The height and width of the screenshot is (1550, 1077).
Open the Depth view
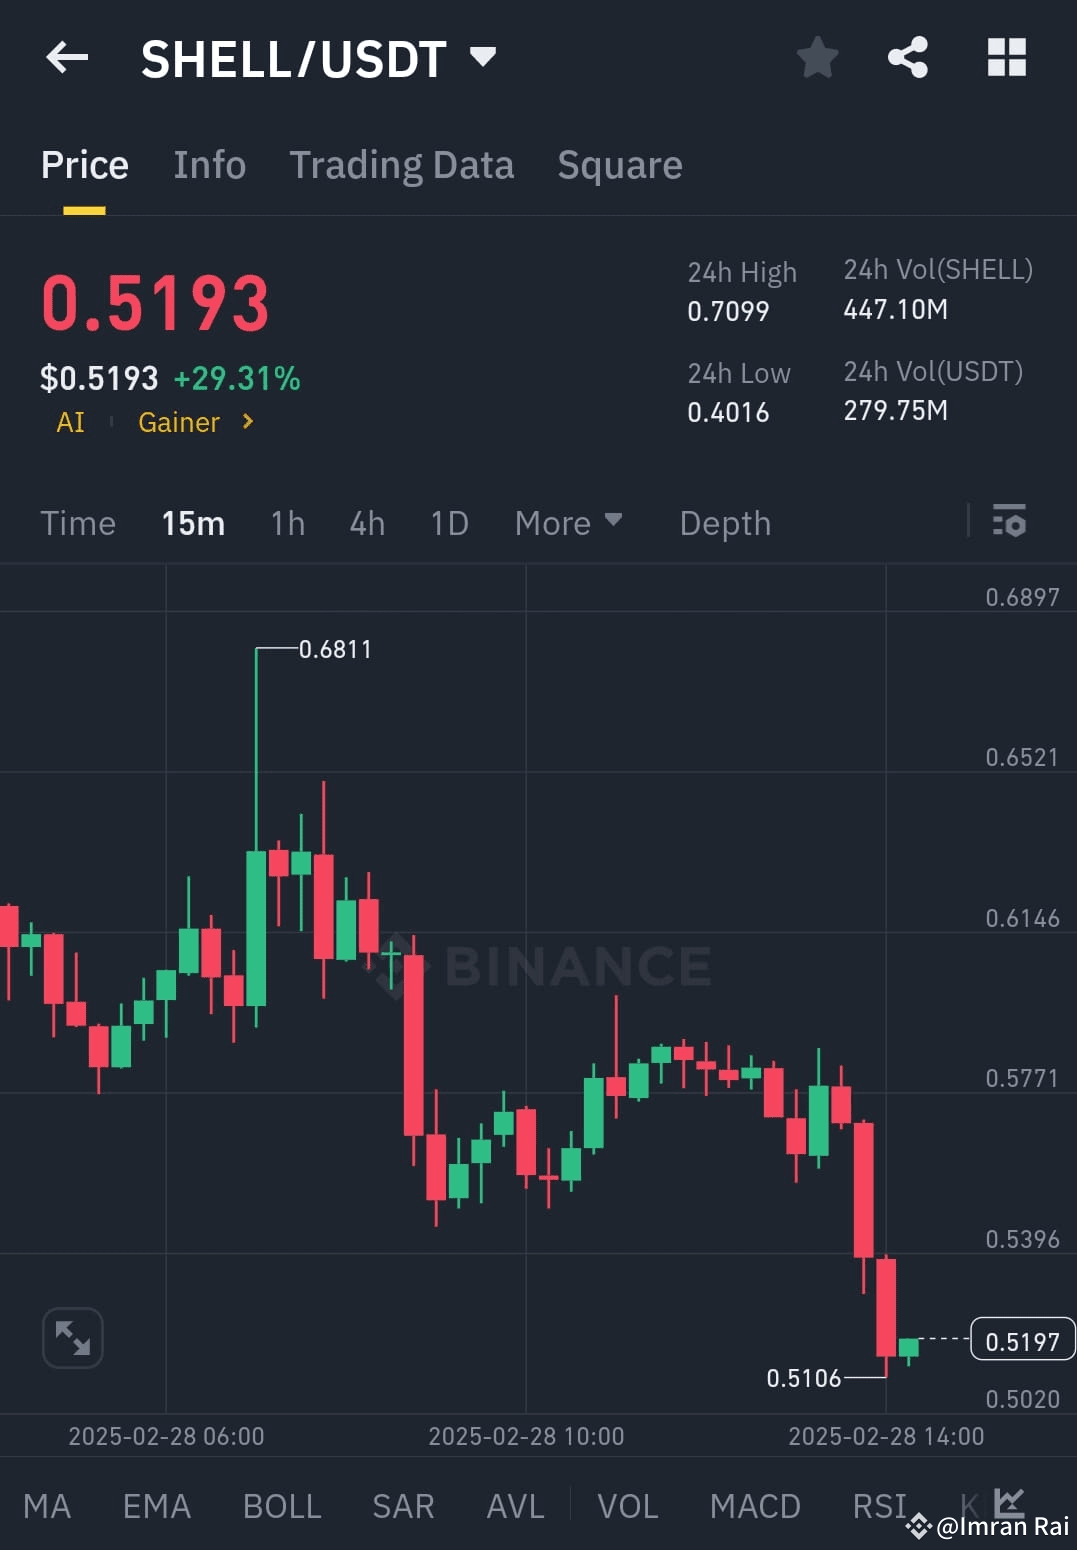tap(725, 522)
